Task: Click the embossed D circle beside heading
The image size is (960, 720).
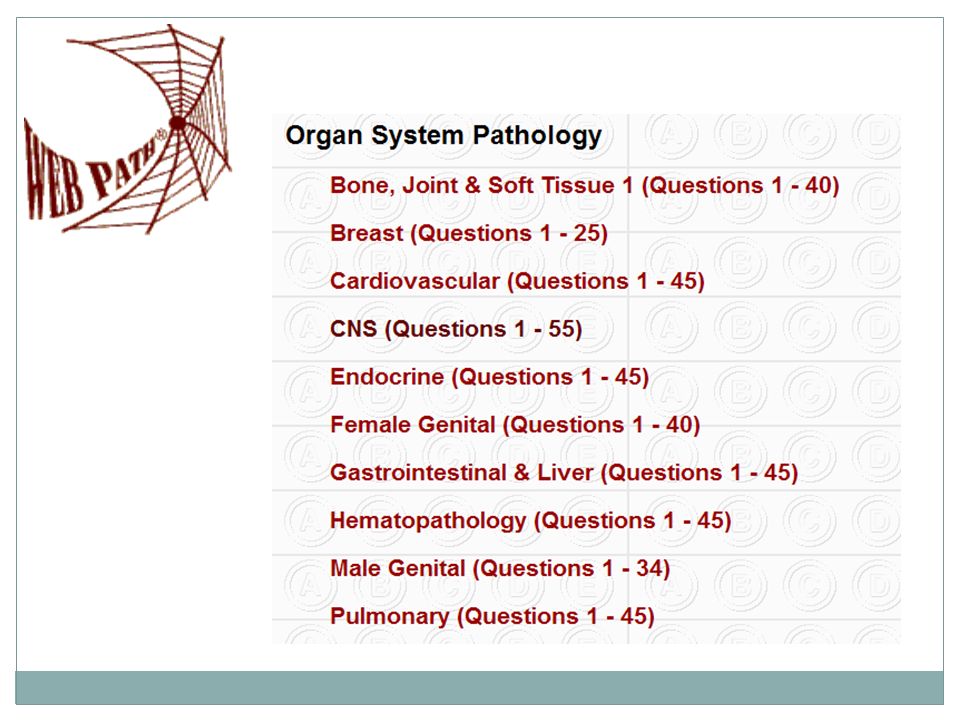Action: coord(878,135)
